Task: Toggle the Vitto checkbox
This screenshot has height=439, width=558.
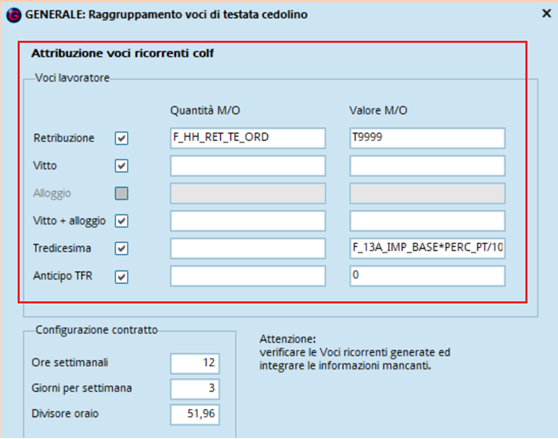Action: tap(121, 166)
